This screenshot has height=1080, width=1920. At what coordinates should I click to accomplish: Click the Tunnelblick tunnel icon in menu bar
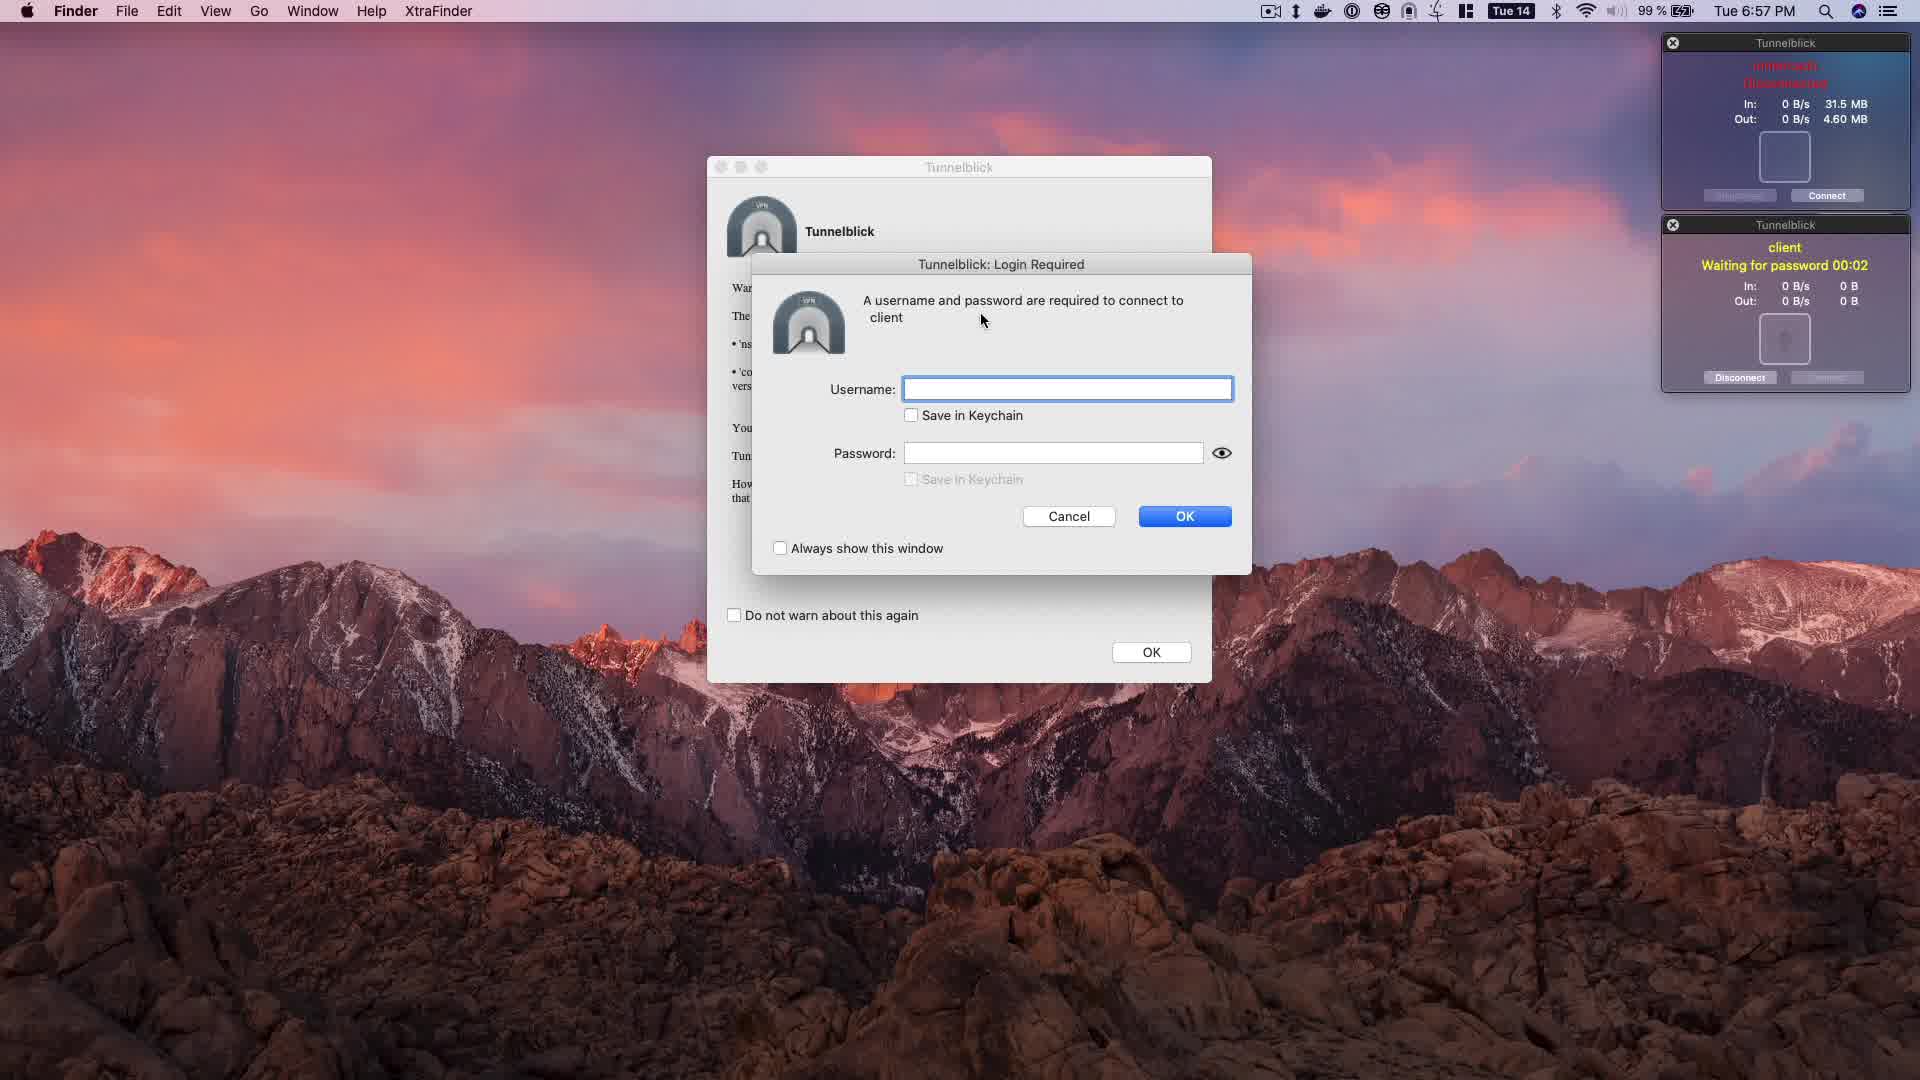1409,11
